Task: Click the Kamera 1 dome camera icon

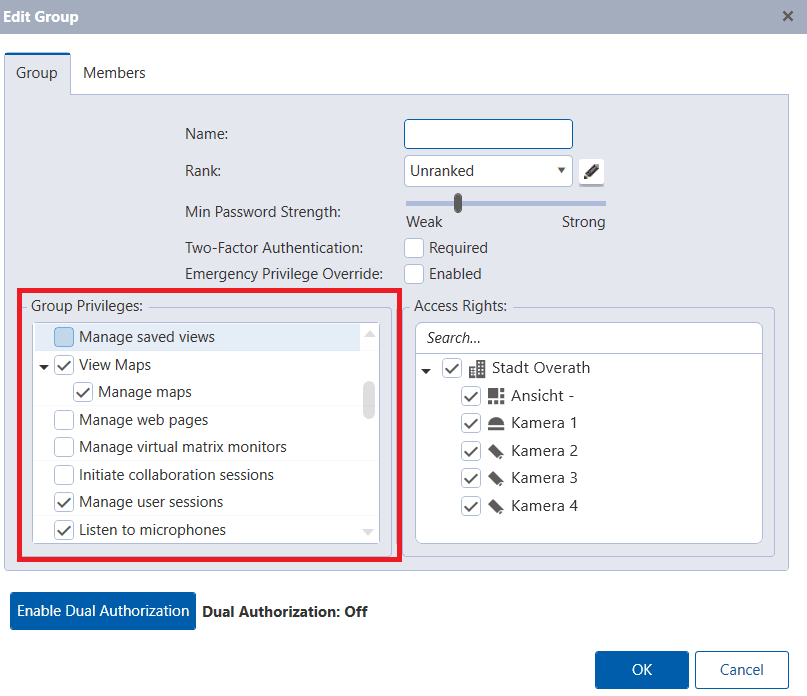Action: click(496, 423)
